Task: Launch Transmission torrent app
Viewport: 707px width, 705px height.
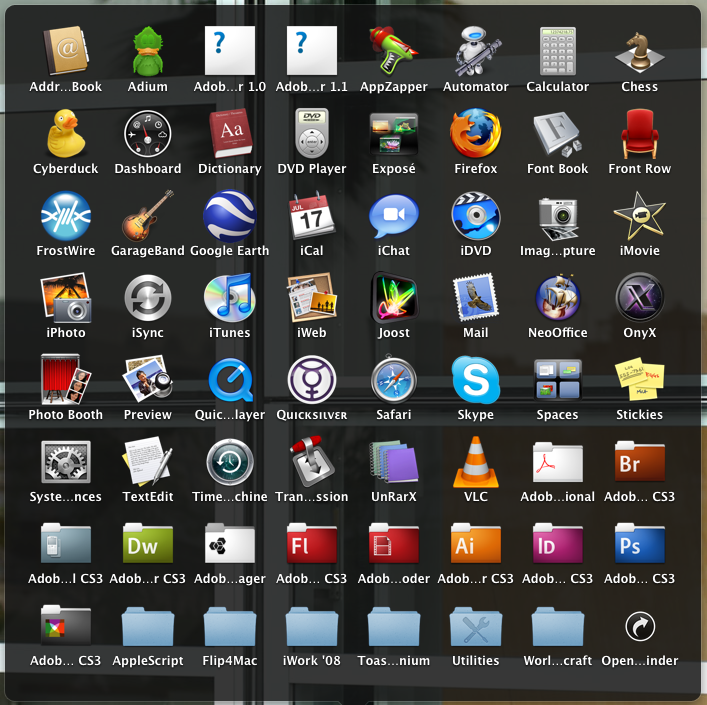Action: tap(312, 461)
